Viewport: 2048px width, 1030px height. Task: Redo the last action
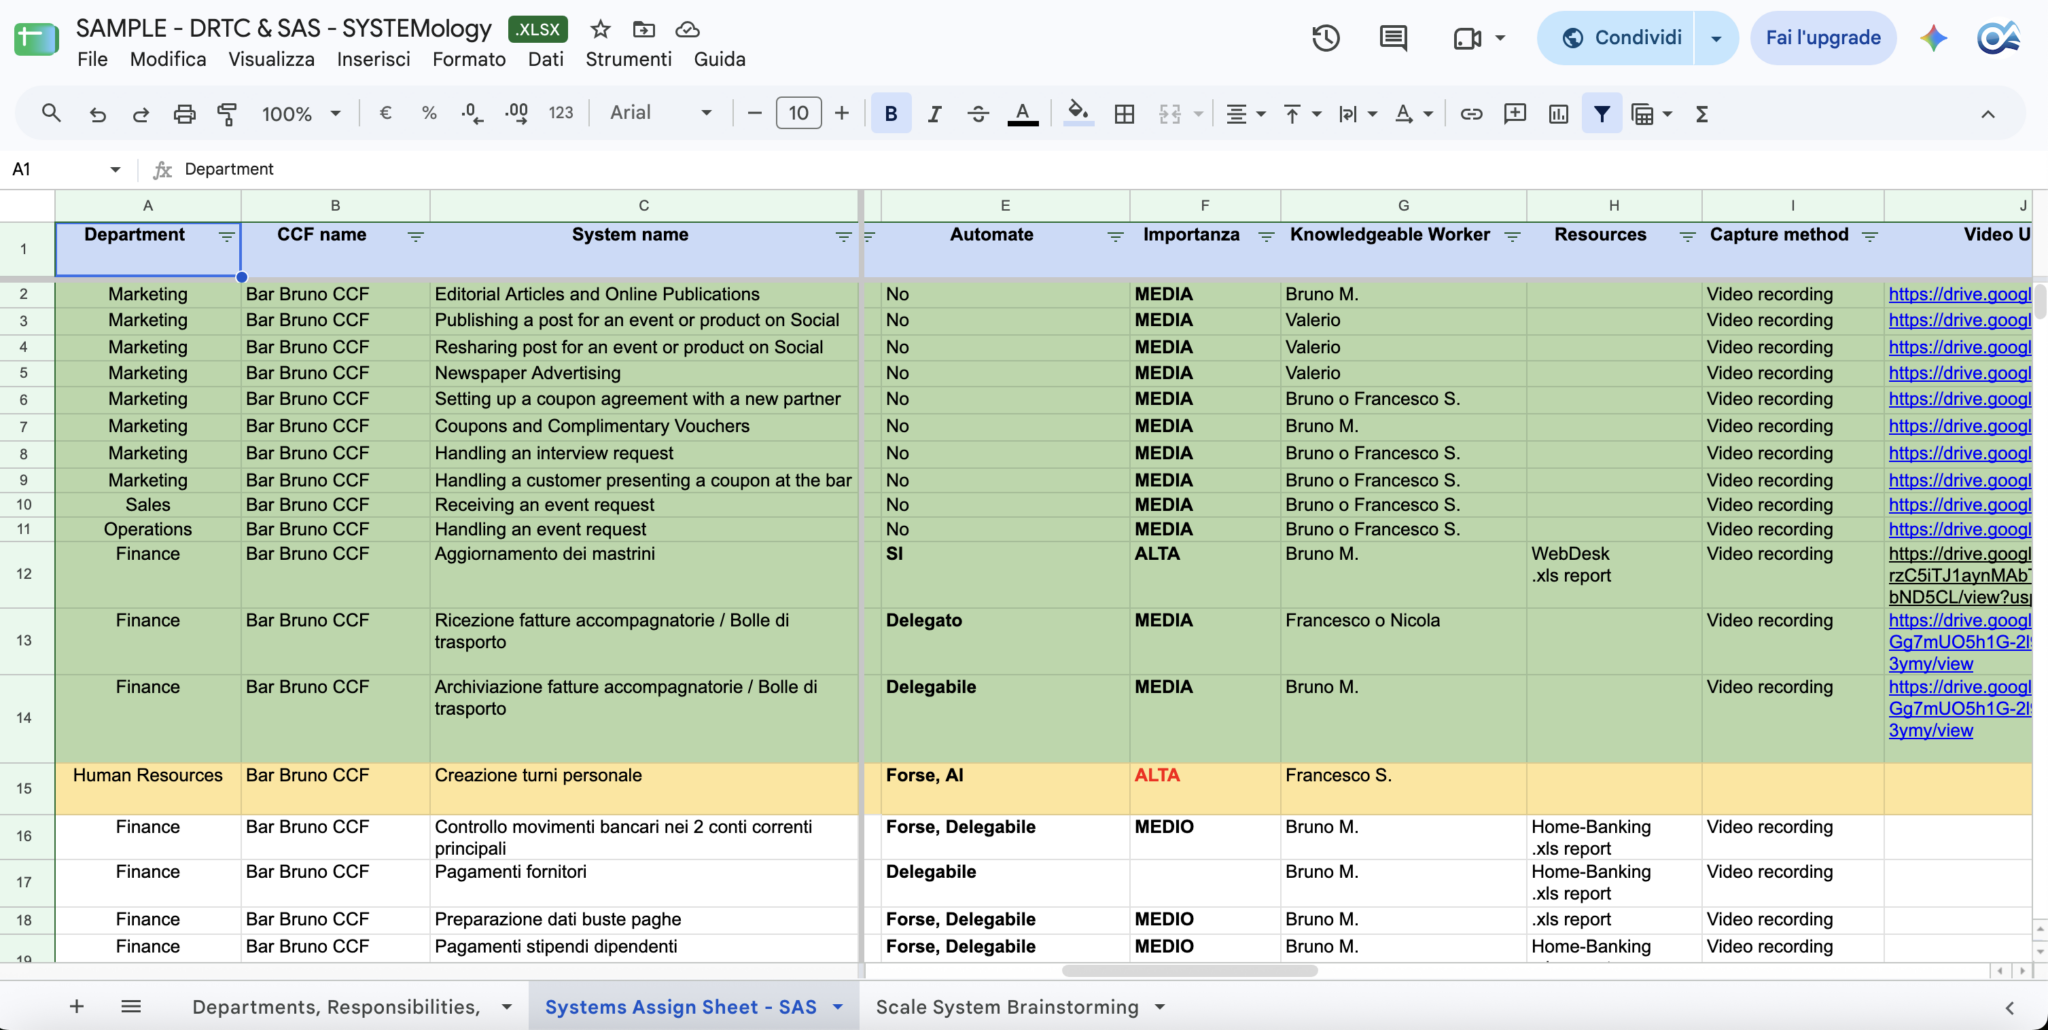[x=141, y=114]
